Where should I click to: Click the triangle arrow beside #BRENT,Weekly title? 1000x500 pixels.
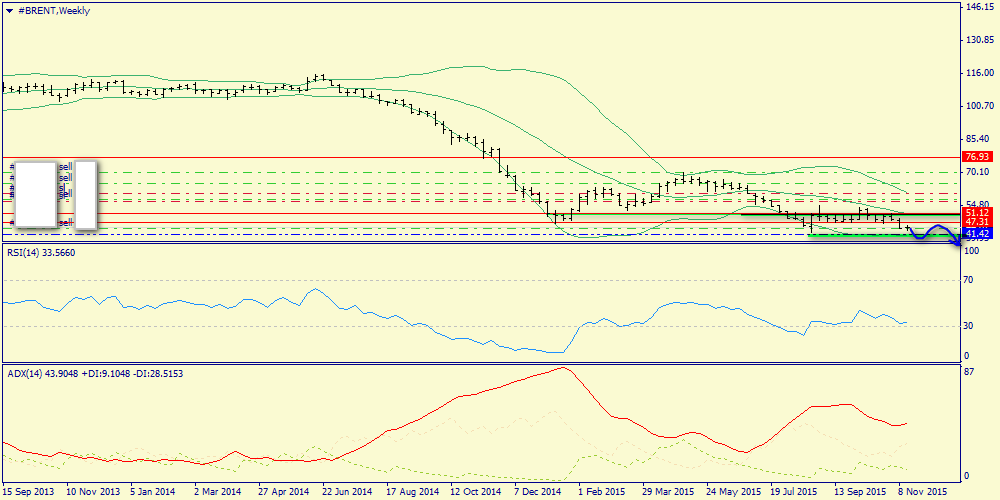[x=9, y=11]
